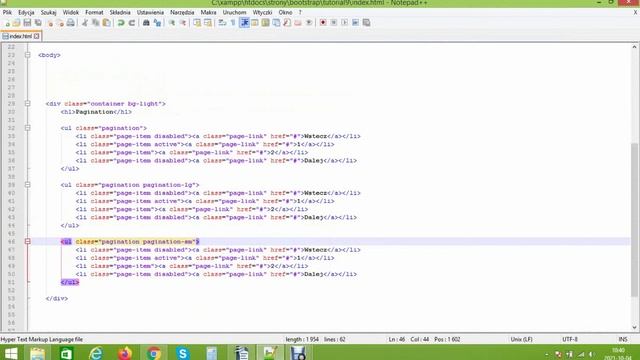This screenshot has height=360, width=640.
Task: Open Chrome from the taskbar
Action: click(x=154, y=353)
